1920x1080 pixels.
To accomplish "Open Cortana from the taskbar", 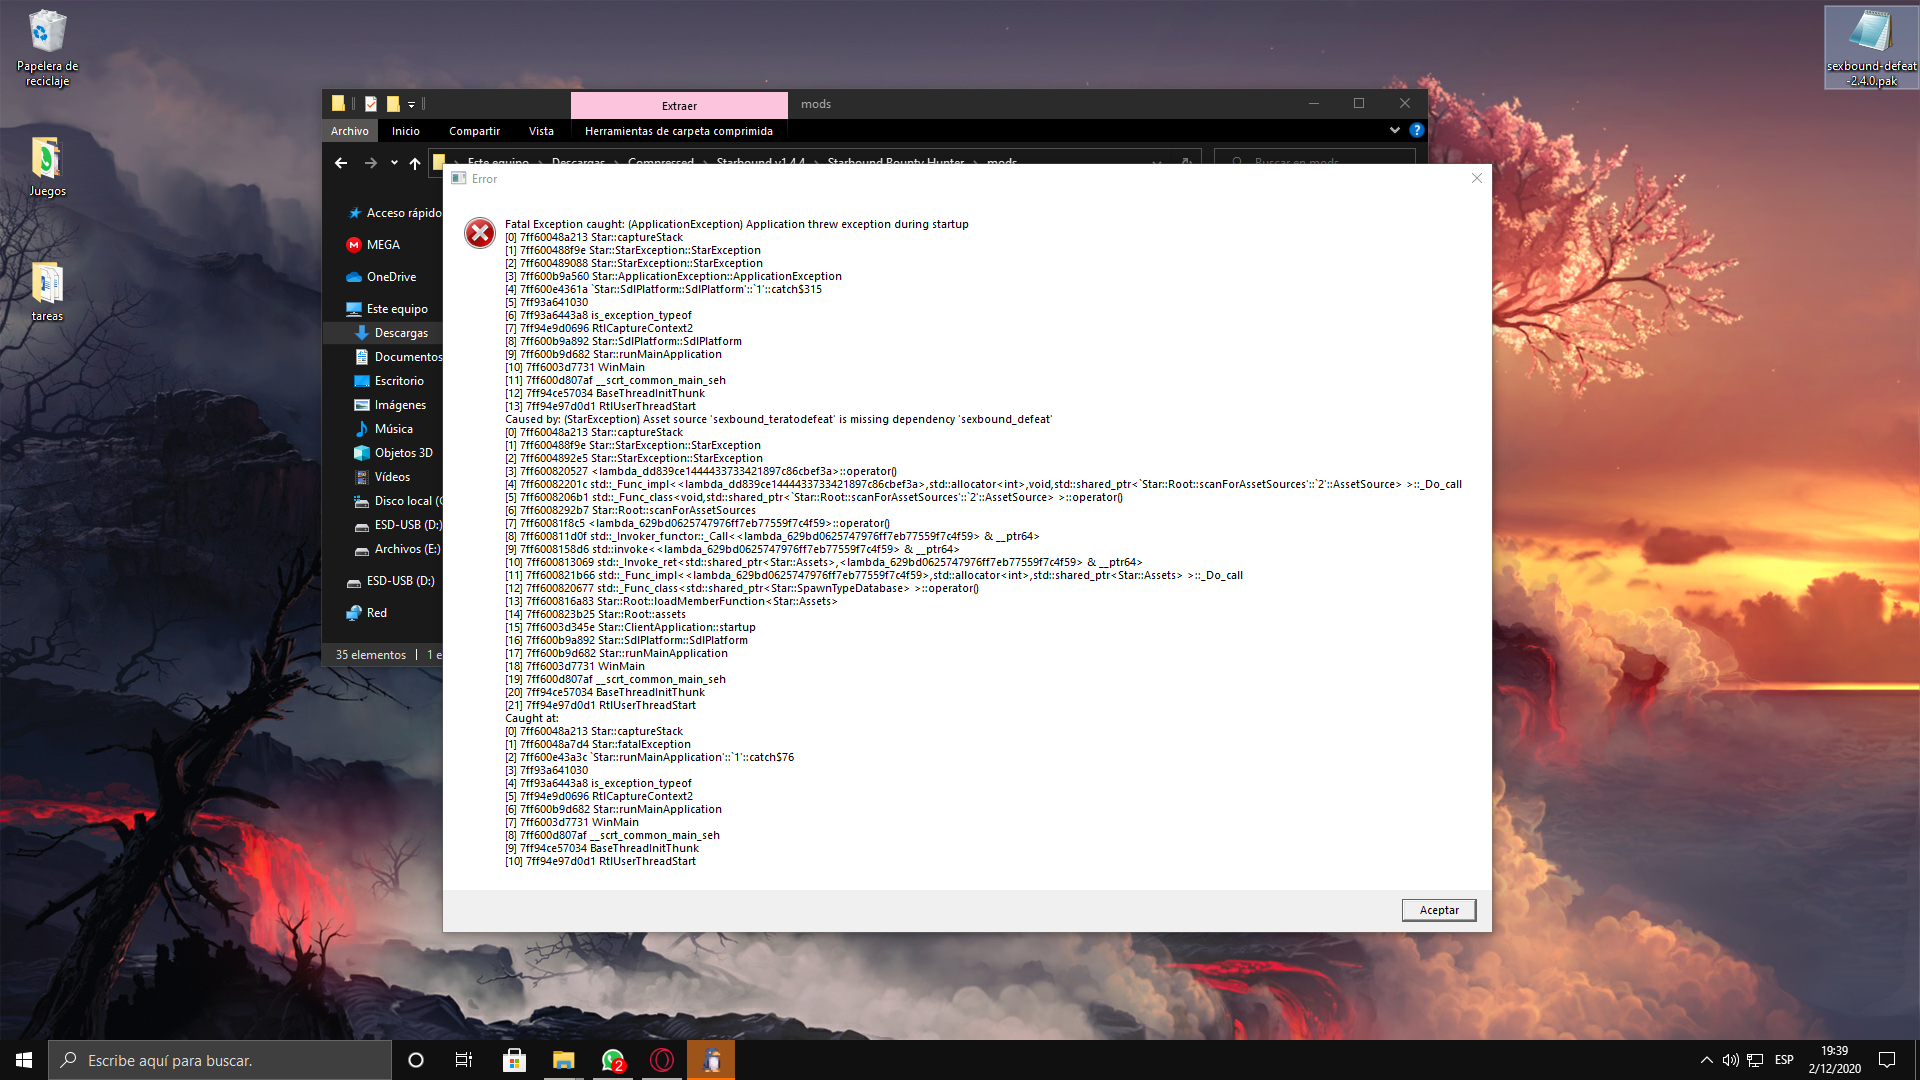I will [416, 1060].
